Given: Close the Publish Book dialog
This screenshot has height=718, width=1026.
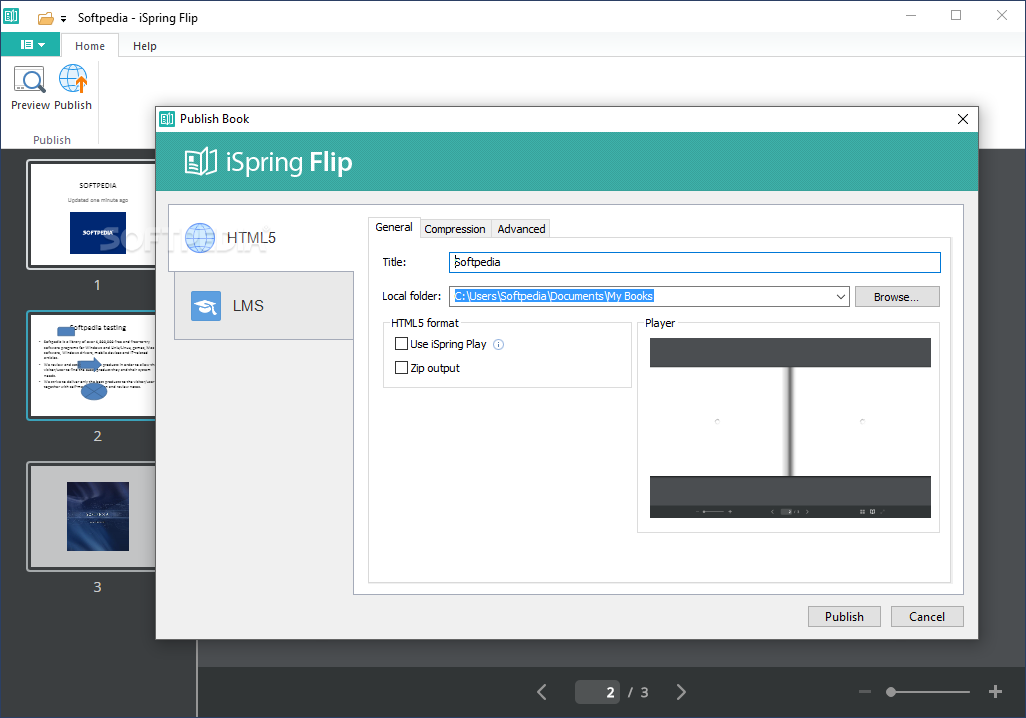Looking at the screenshot, I should click(963, 119).
